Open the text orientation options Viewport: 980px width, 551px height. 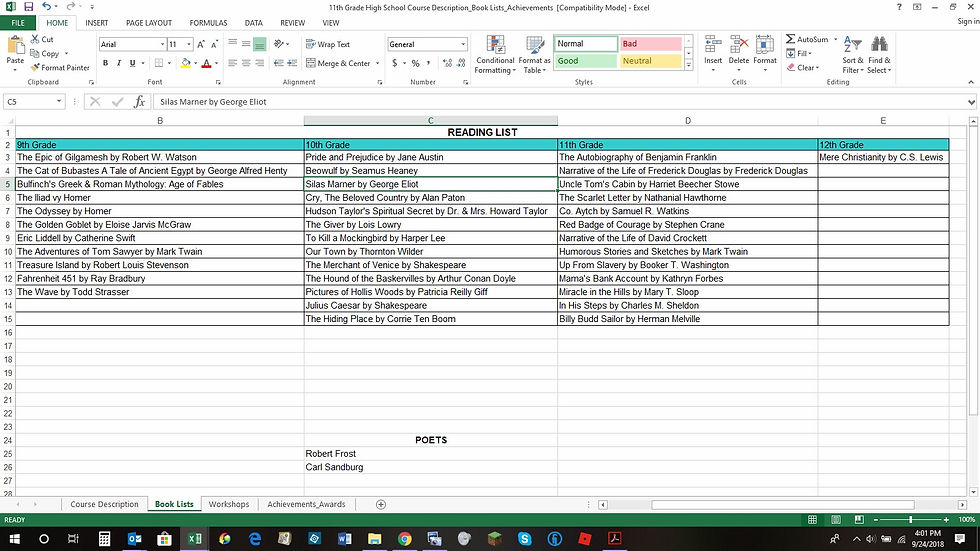point(279,44)
